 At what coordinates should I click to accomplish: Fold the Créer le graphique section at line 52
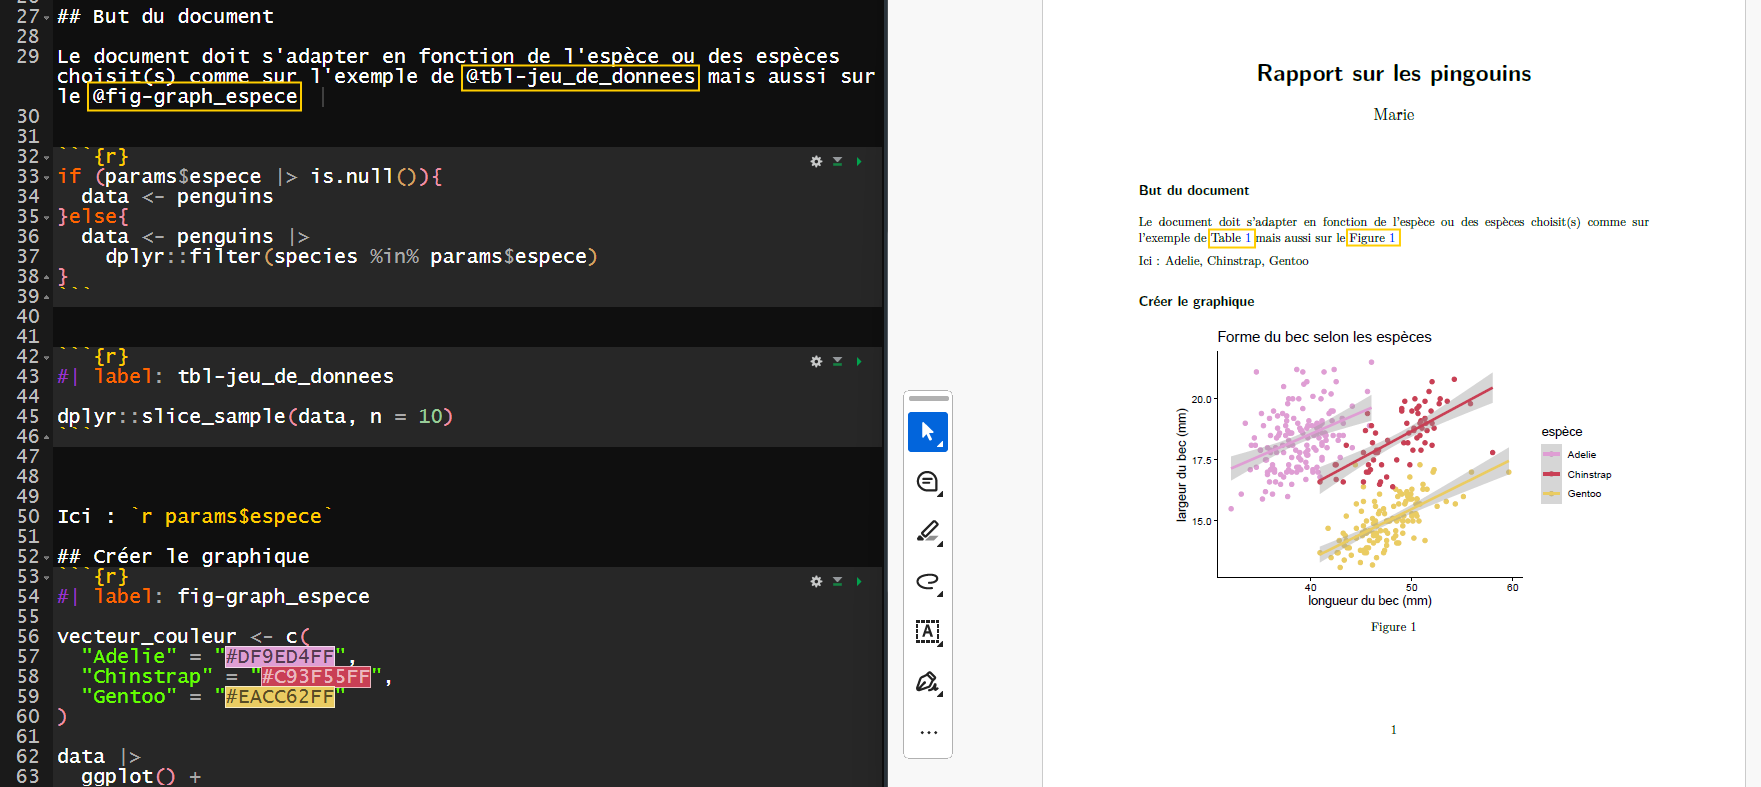(46, 557)
